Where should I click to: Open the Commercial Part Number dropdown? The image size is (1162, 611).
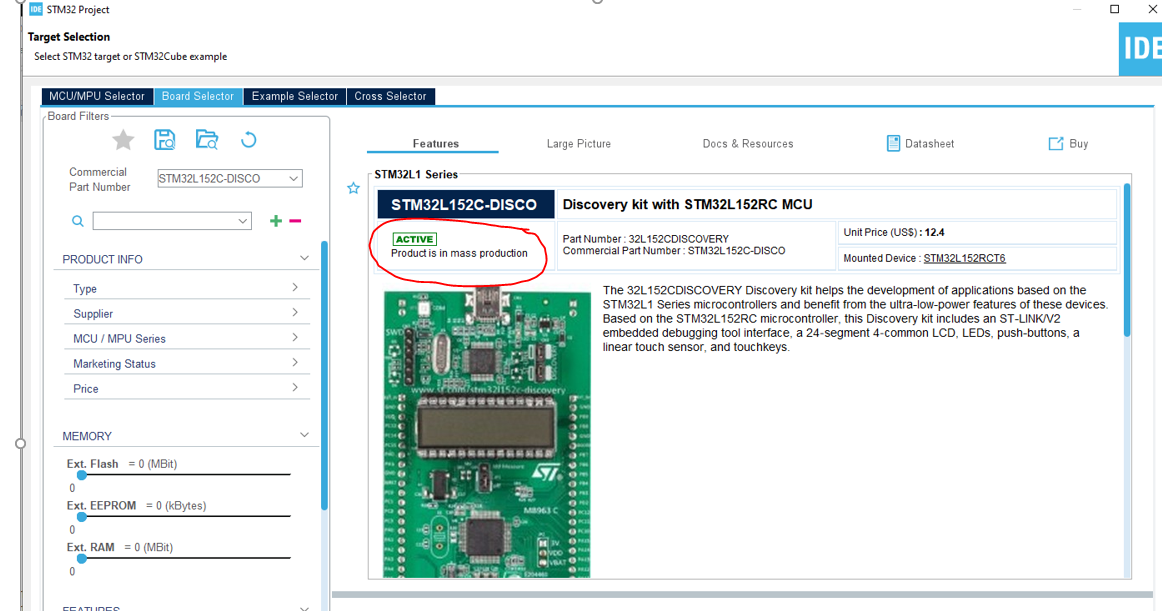click(x=293, y=178)
